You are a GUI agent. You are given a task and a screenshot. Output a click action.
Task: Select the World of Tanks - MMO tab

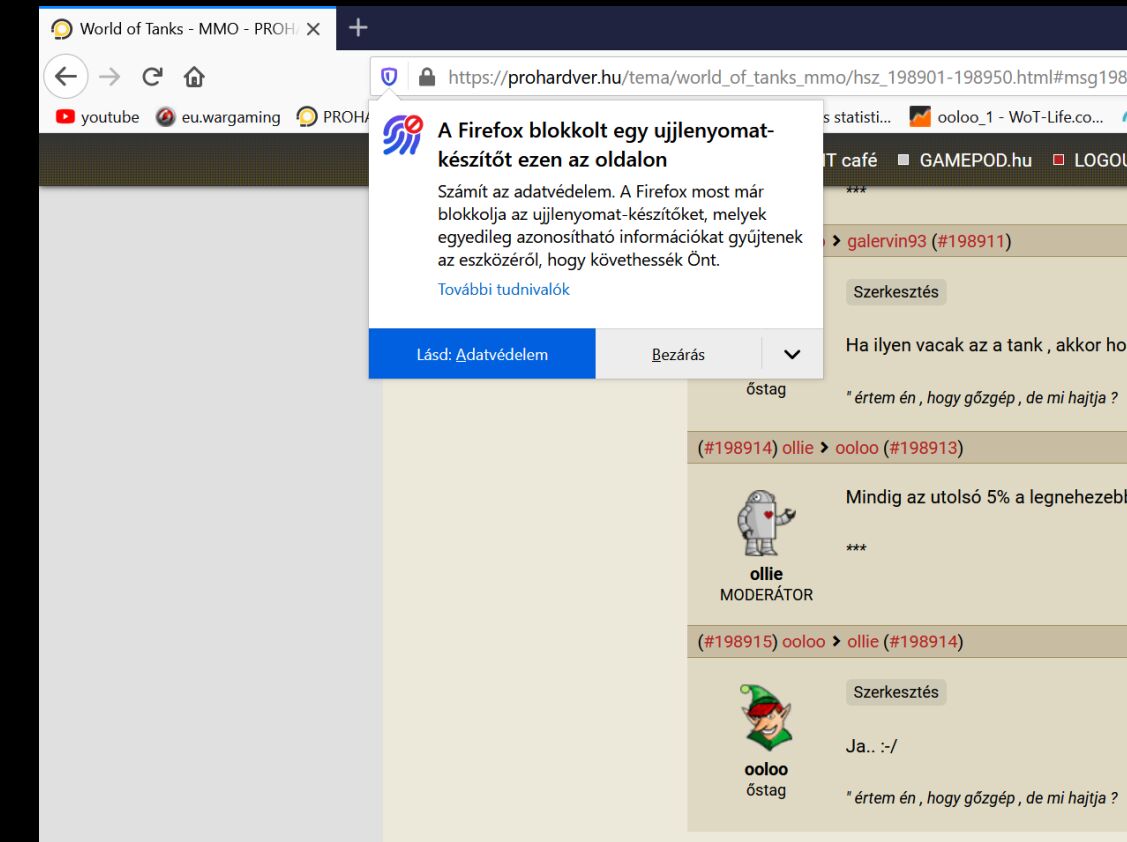pyautogui.click(x=188, y=29)
